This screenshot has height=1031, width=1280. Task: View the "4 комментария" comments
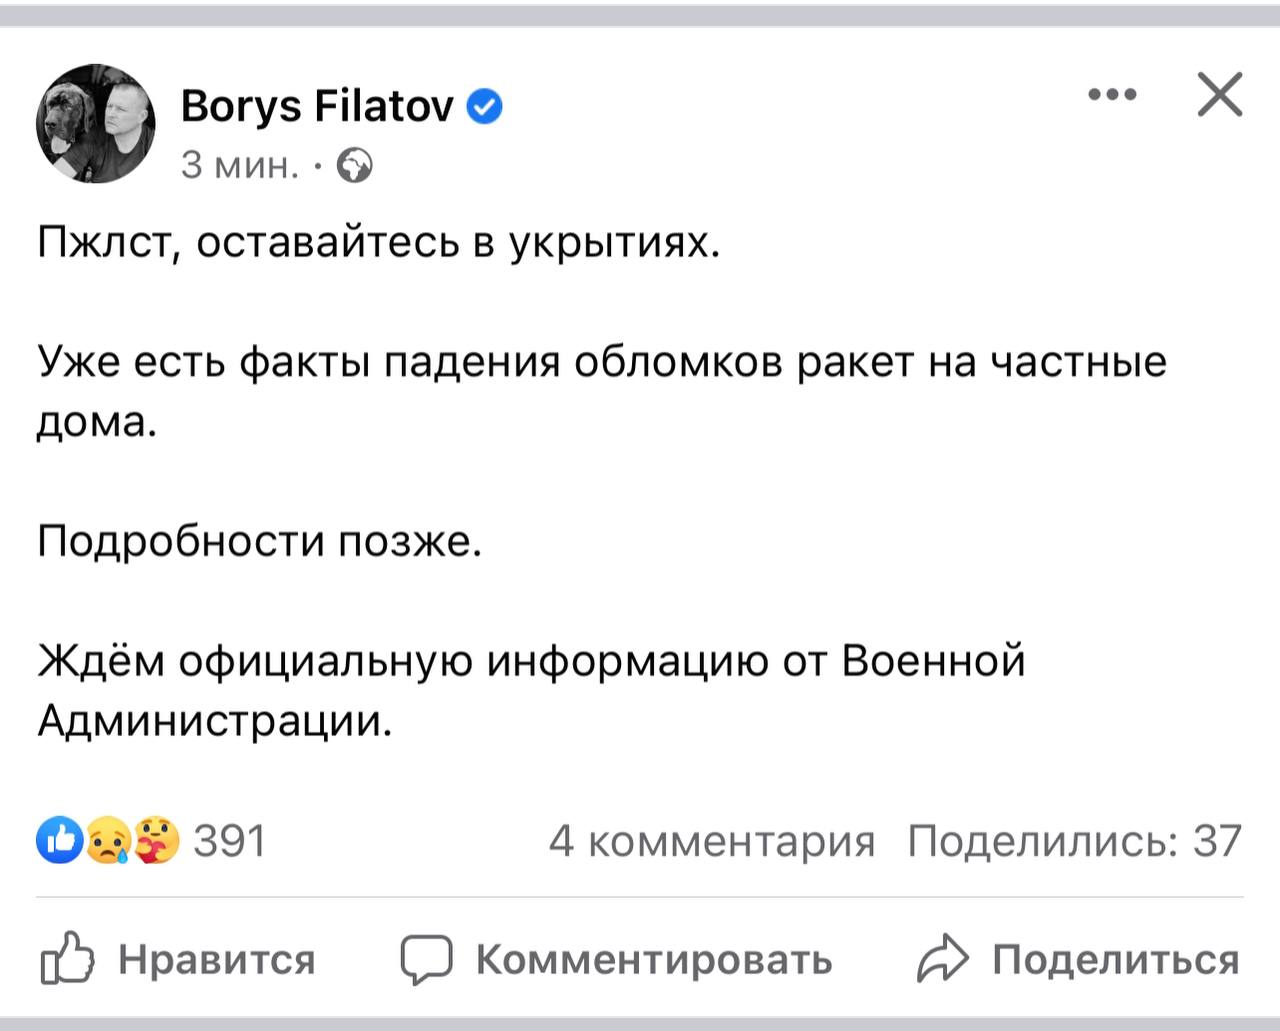coord(711,841)
